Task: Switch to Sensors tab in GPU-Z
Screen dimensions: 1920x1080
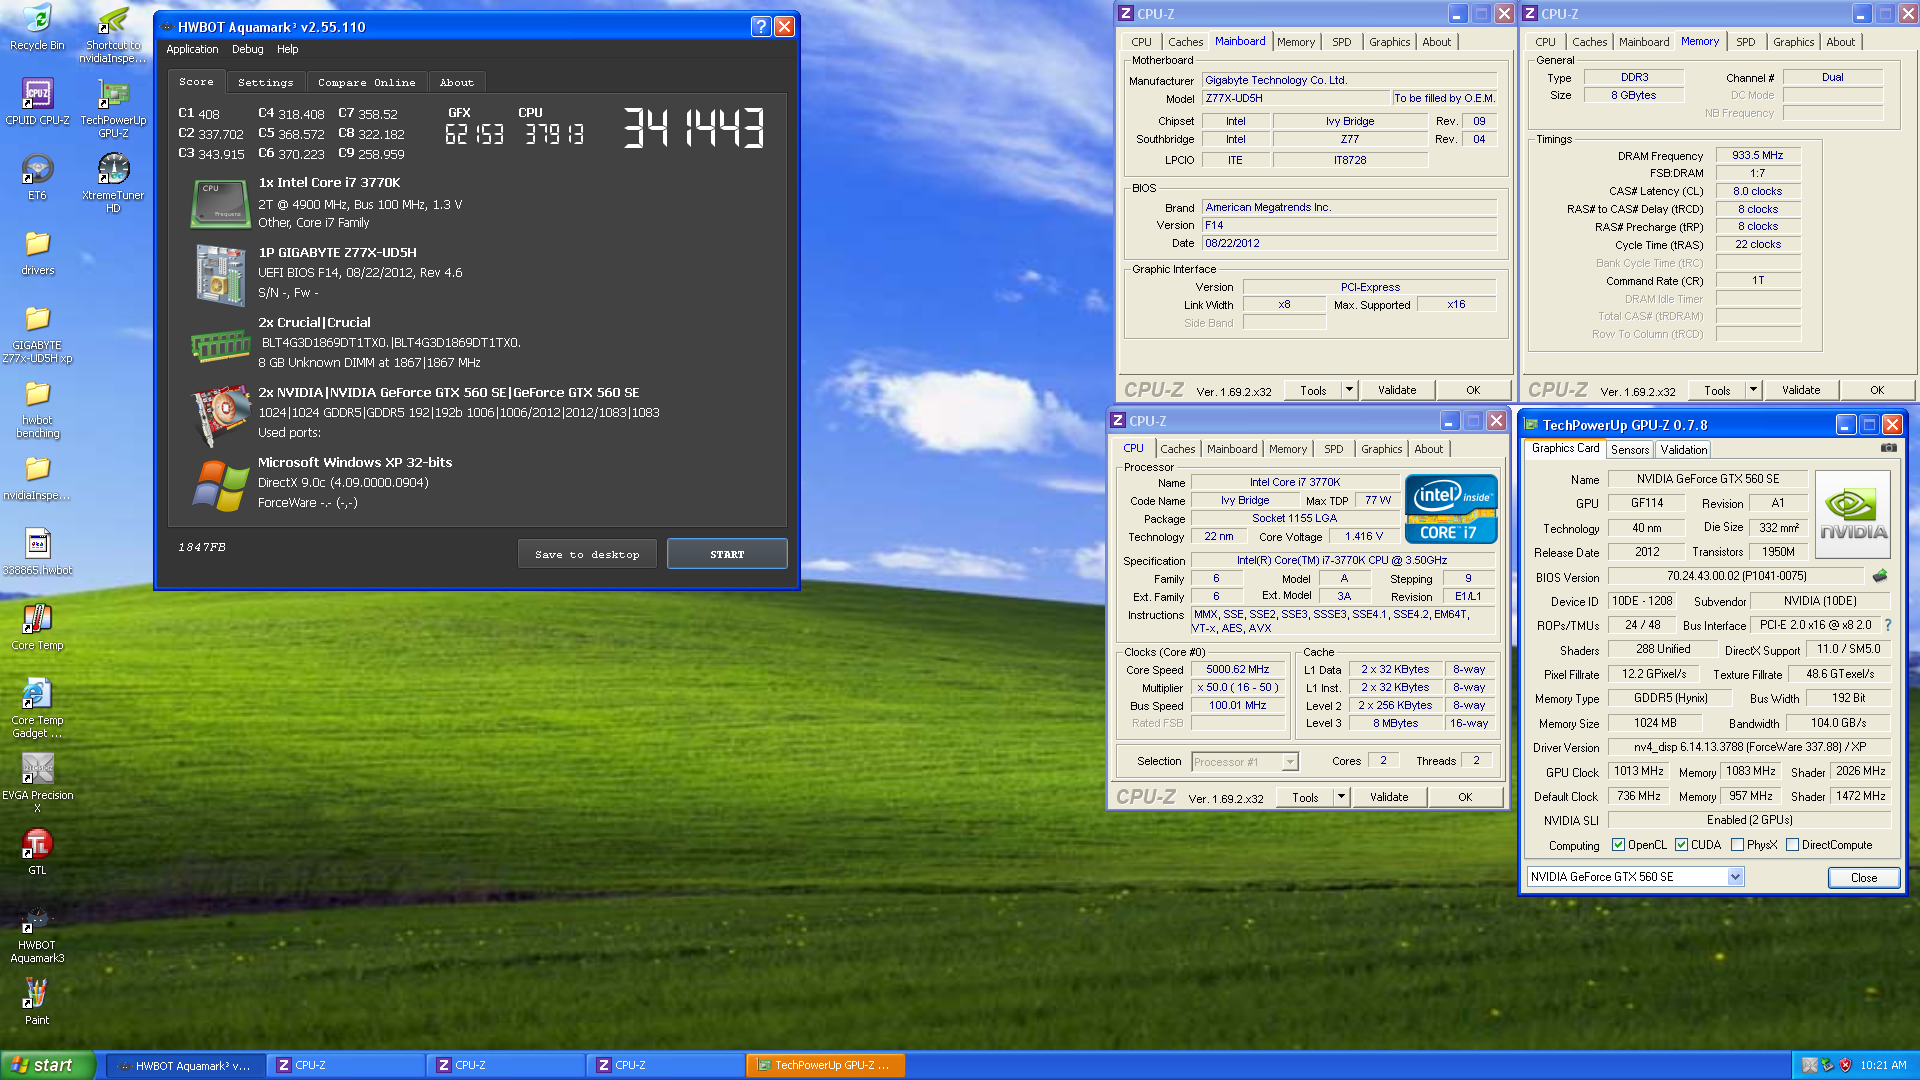Action: click(x=1629, y=450)
